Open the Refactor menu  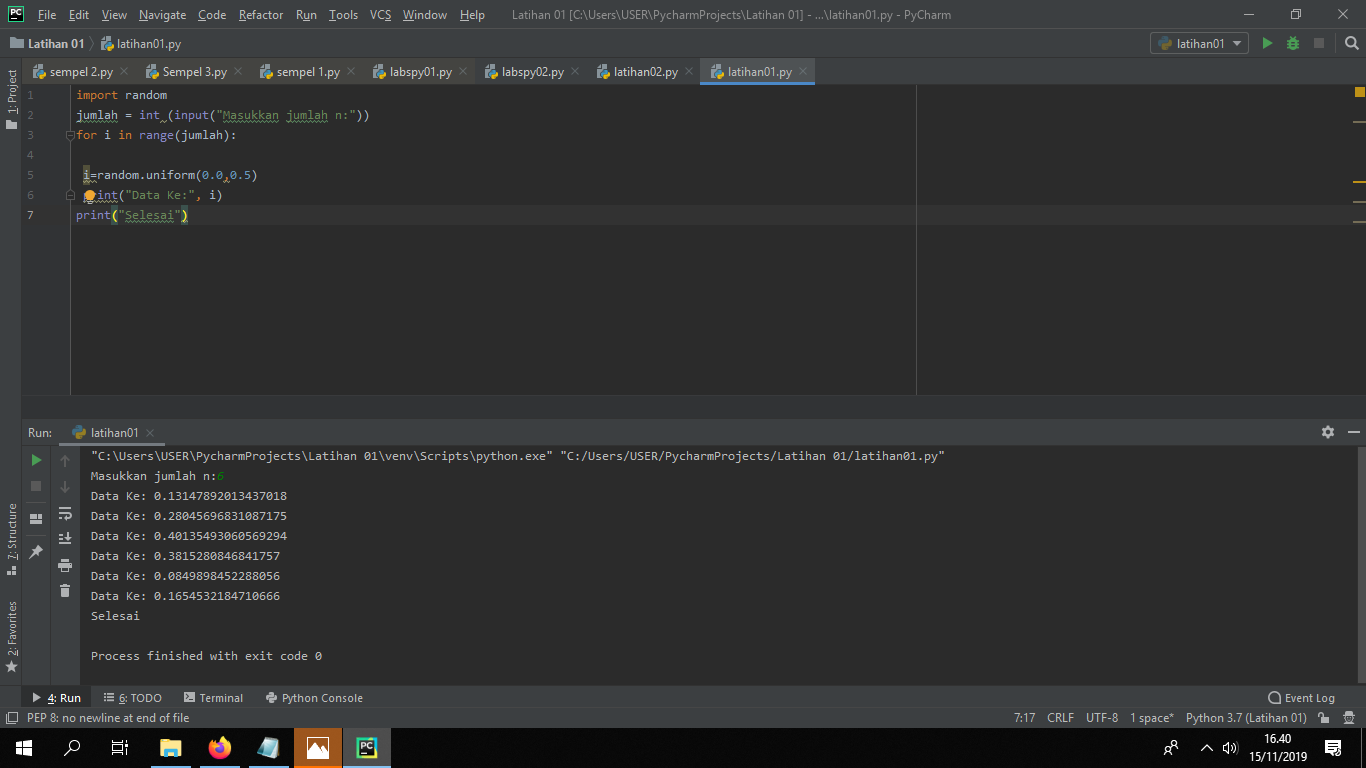(261, 15)
